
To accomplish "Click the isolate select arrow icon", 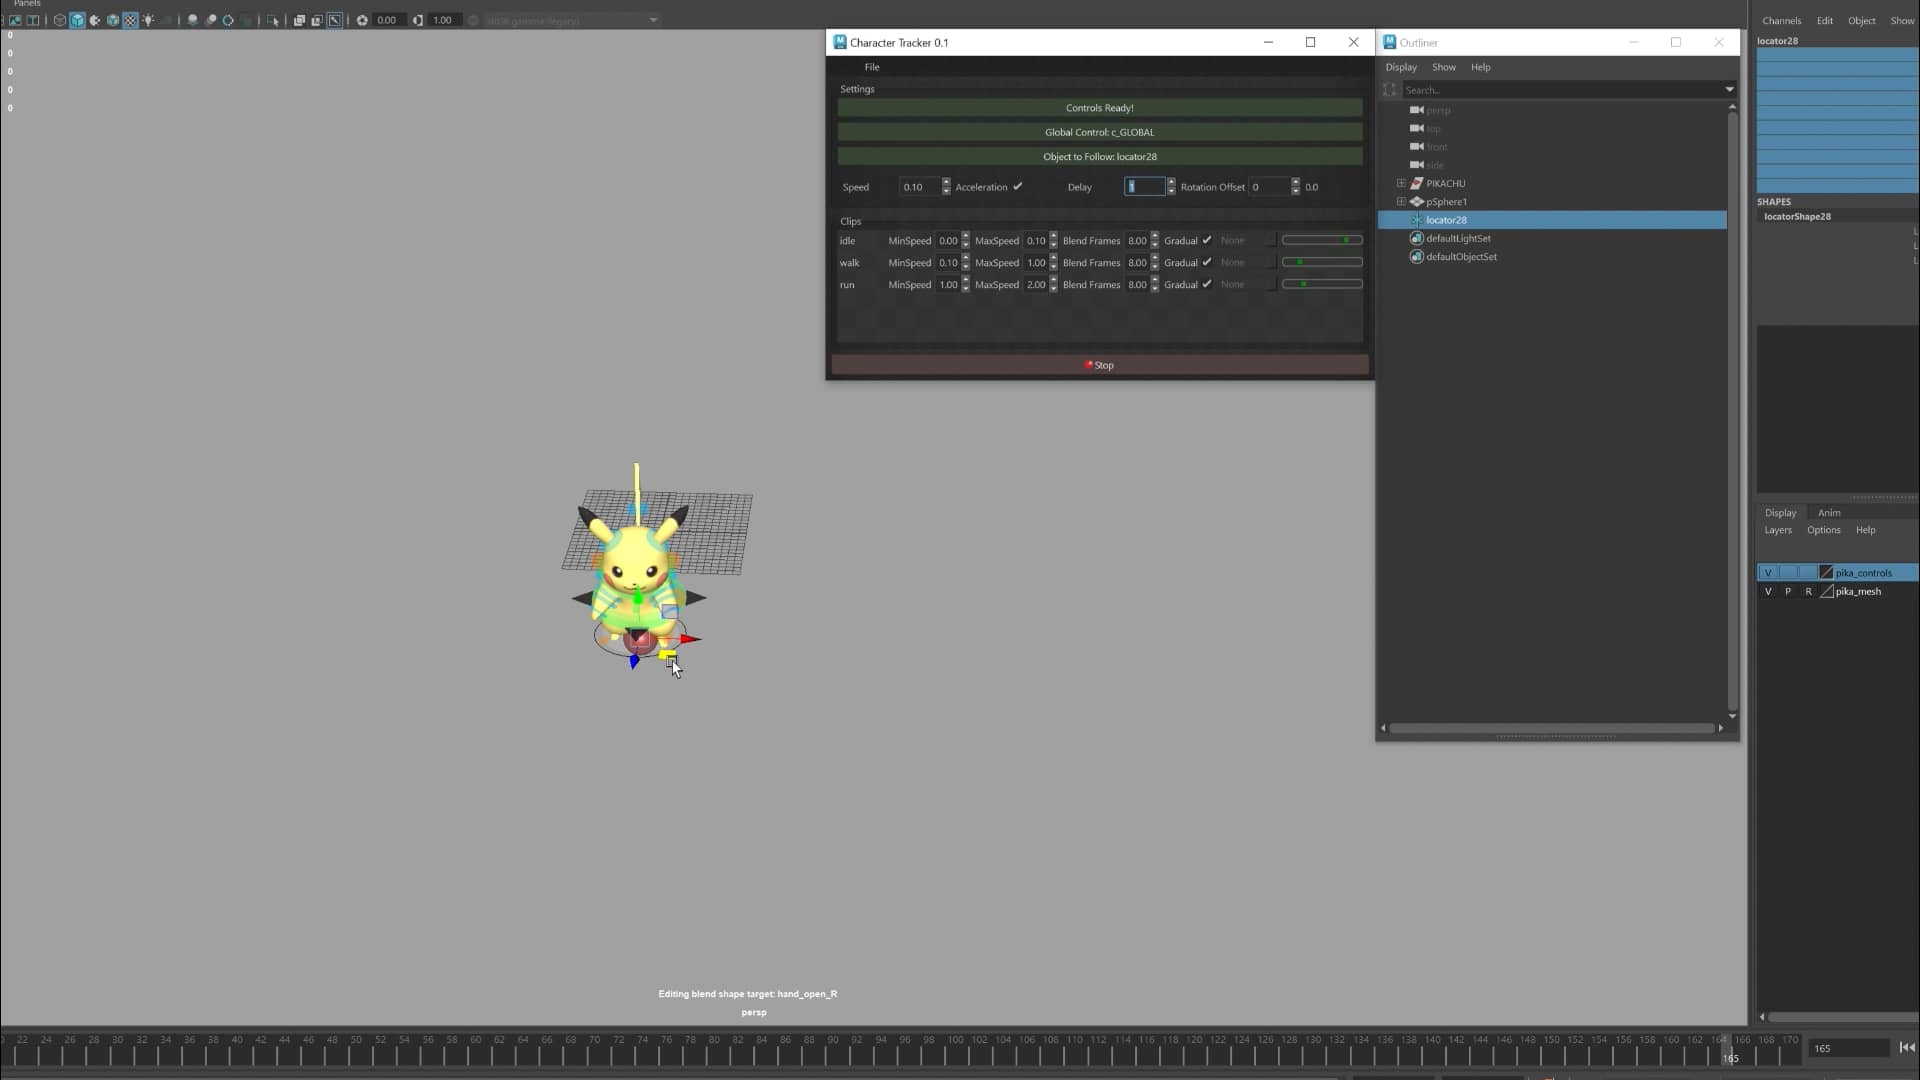I will [272, 20].
